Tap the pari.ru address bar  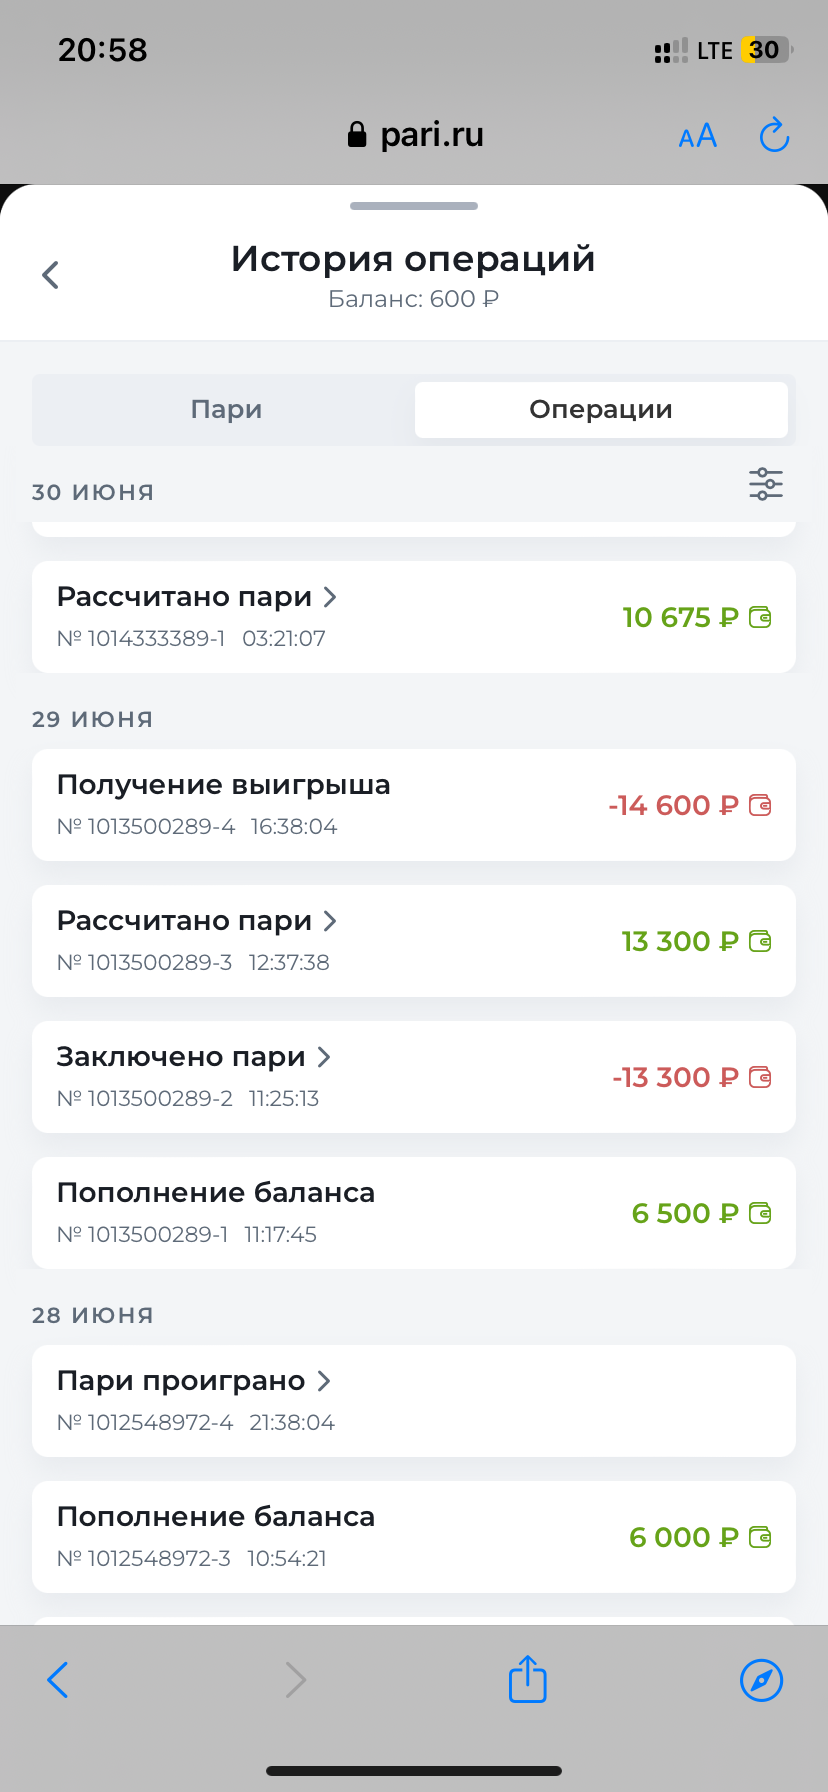pyautogui.click(x=414, y=135)
